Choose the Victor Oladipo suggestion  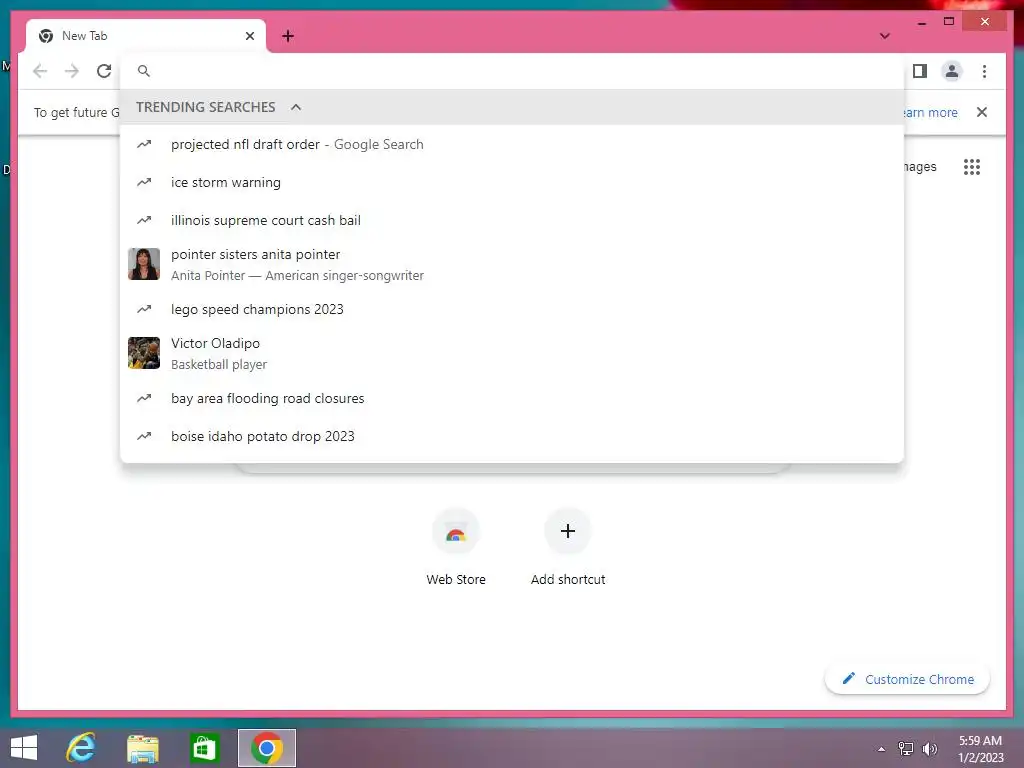point(512,353)
